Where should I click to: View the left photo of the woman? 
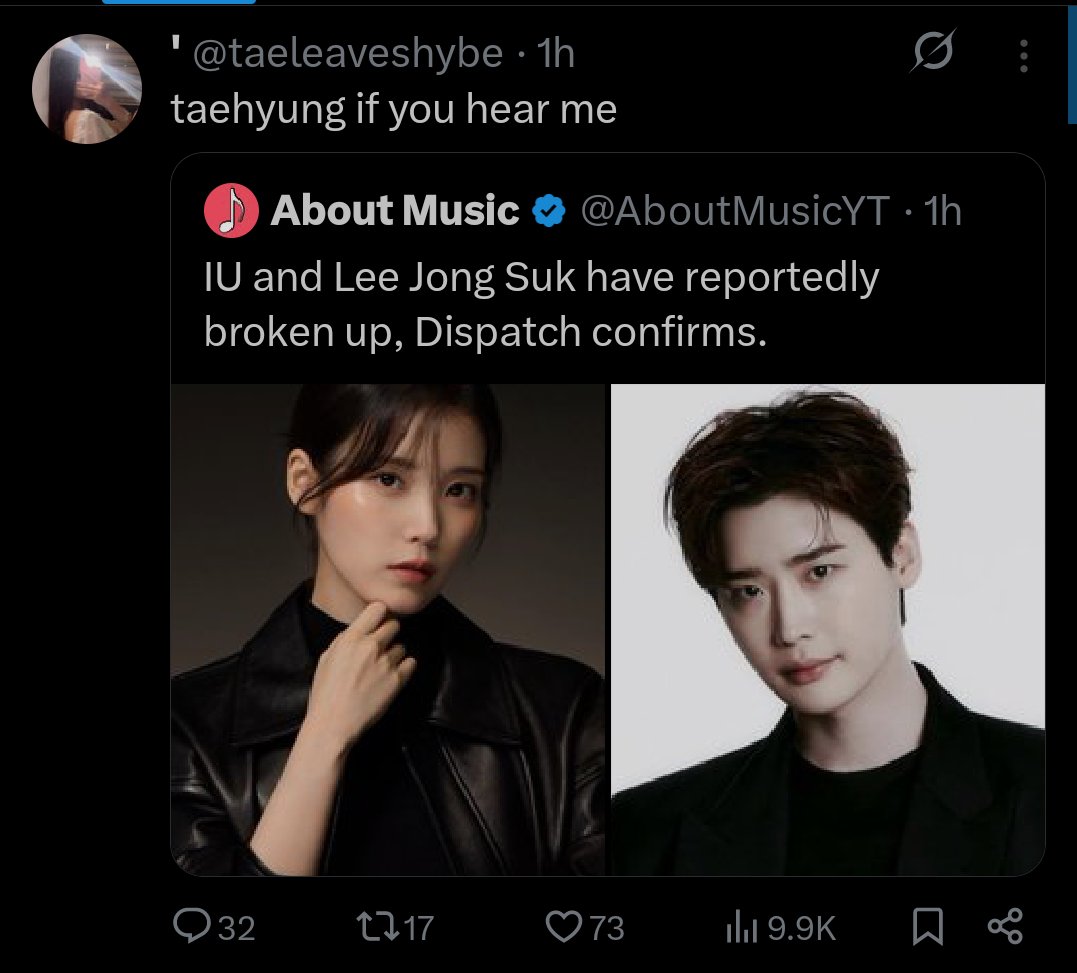pyautogui.click(x=388, y=630)
